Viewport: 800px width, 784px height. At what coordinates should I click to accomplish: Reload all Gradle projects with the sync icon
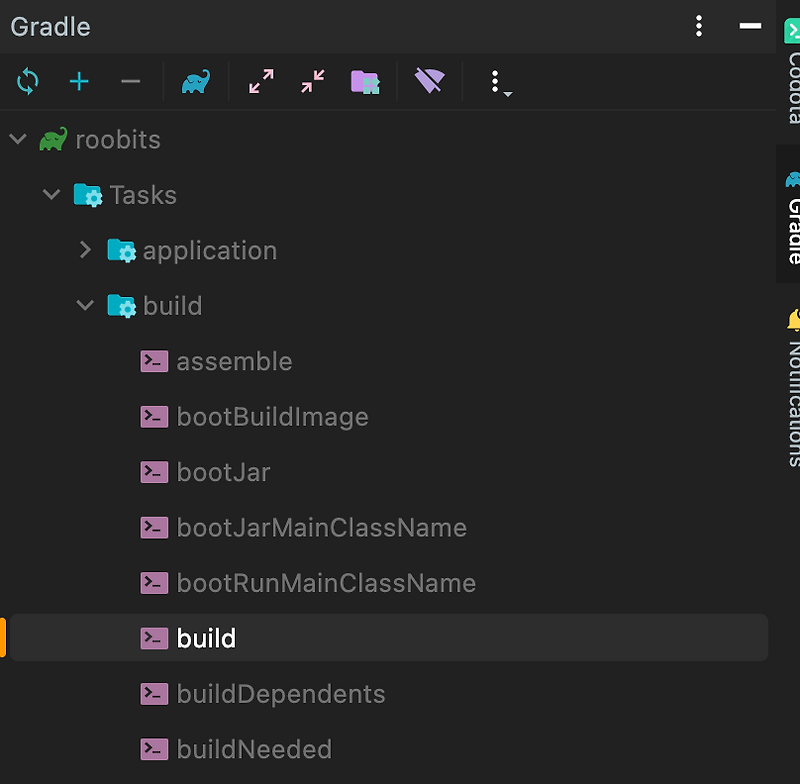[x=27, y=81]
